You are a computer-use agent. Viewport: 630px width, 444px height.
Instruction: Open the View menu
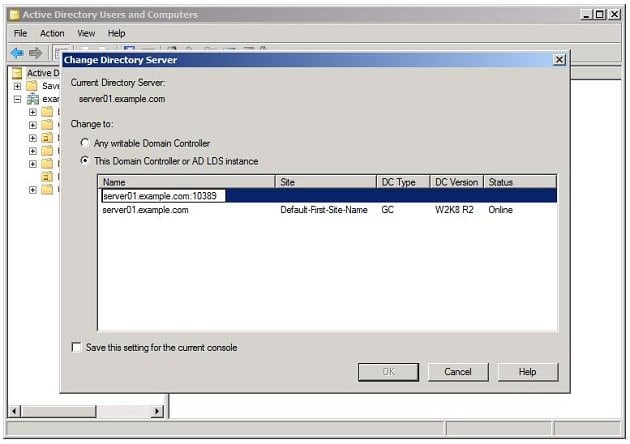click(86, 33)
